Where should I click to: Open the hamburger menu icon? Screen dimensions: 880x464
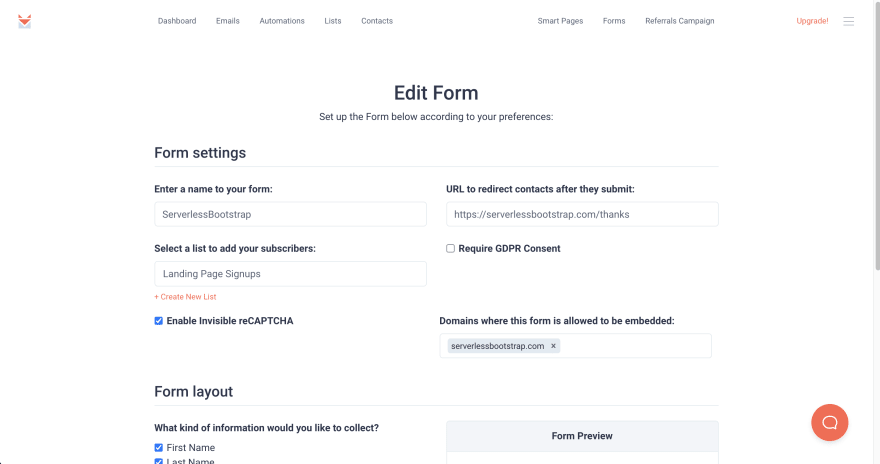tap(849, 21)
